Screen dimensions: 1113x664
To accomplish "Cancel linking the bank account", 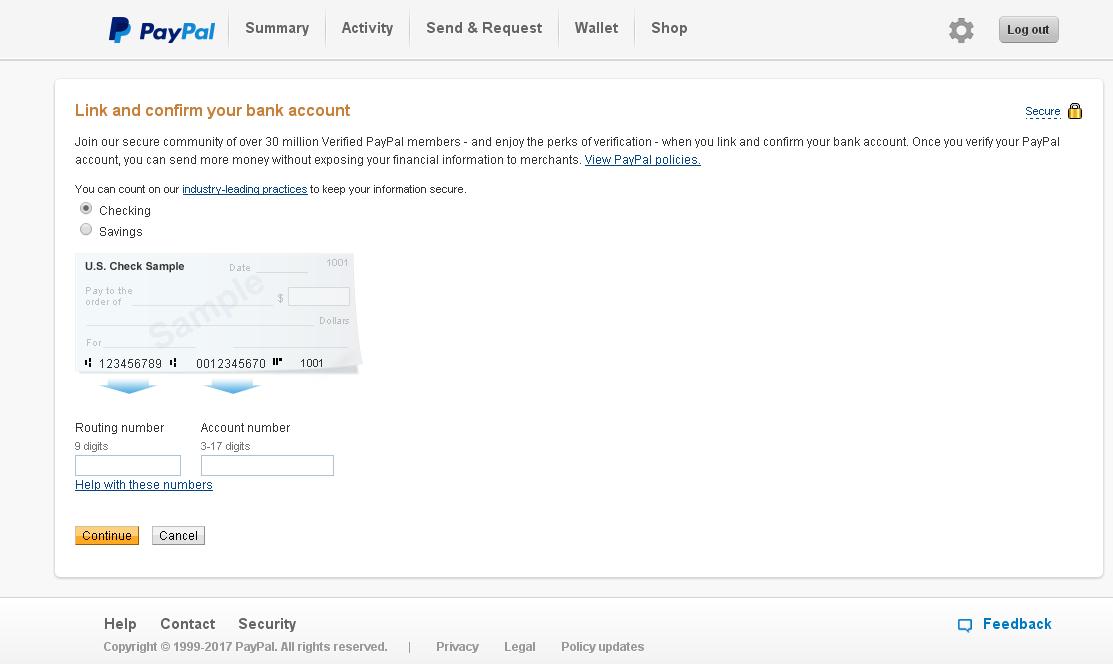I will tap(178, 535).
